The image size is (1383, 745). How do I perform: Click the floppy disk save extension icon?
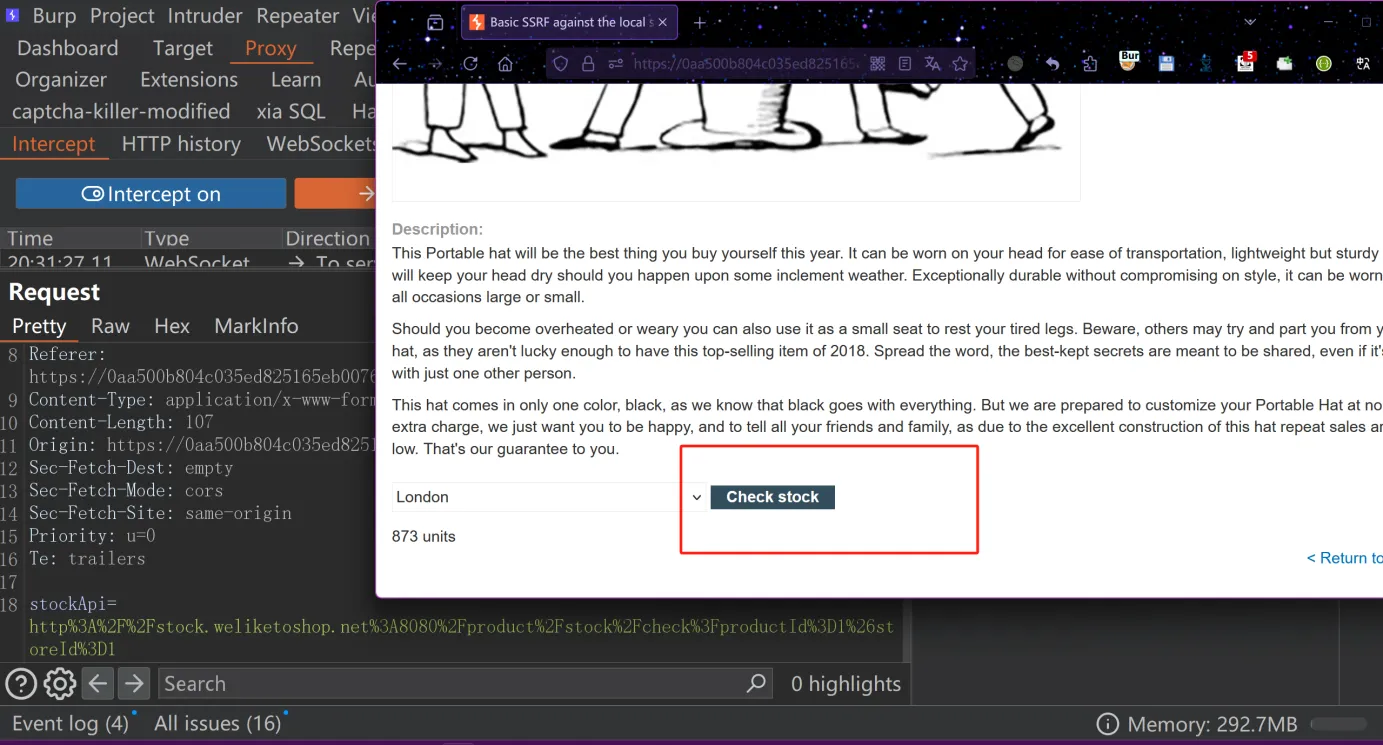pyautogui.click(x=1166, y=63)
